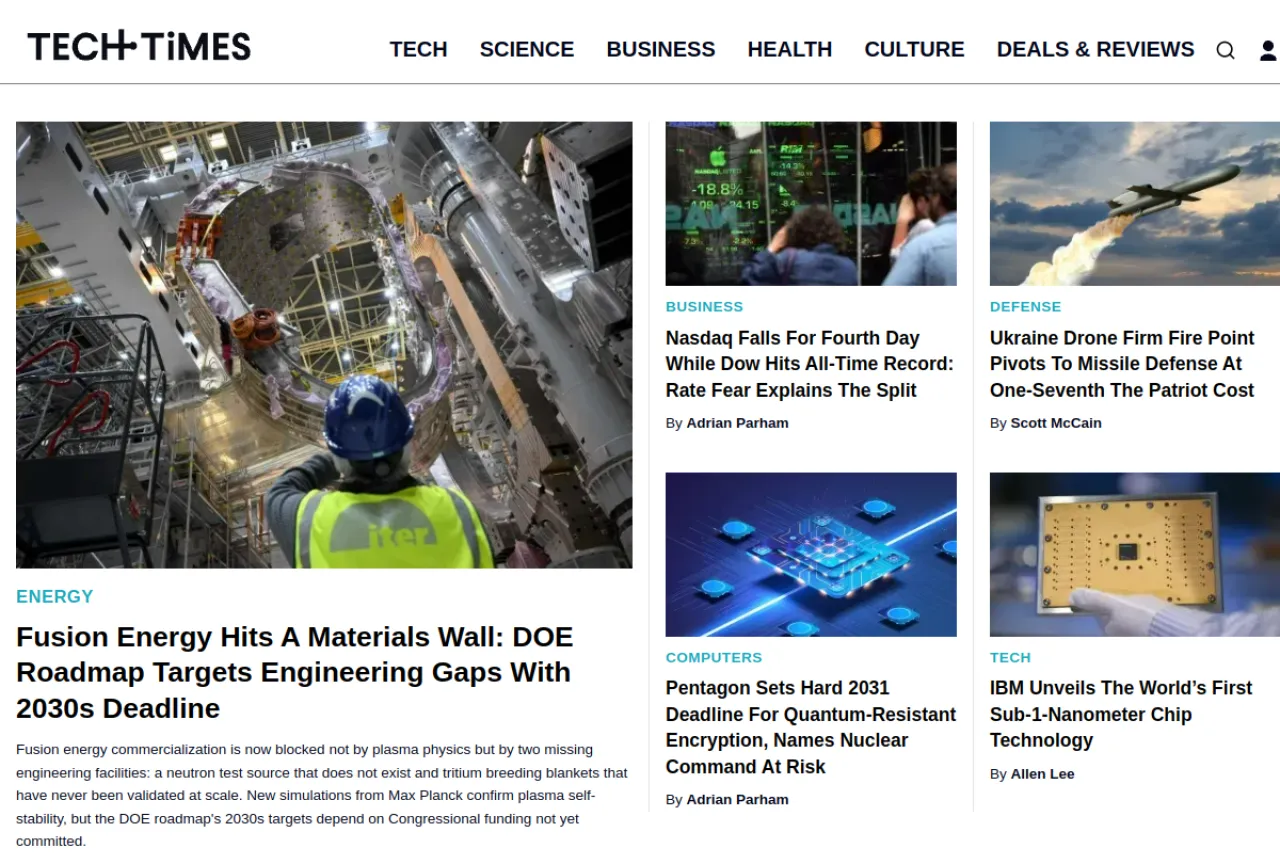View author Adrian Parham under Nasdaq story
The height and width of the screenshot is (853, 1280).
pos(738,423)
